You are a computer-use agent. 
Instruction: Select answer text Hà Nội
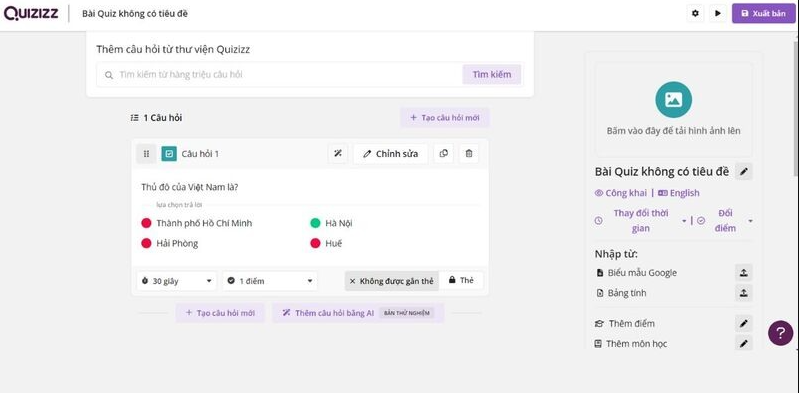pos(339,223)
